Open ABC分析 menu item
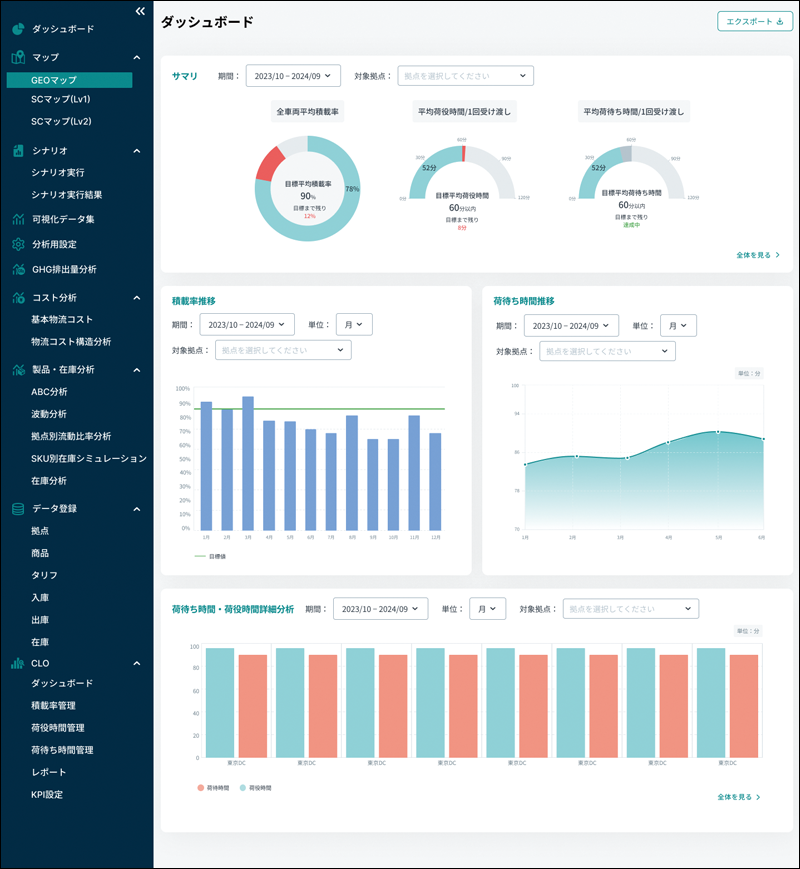The width and height of the screenshot is (800, 869). [49, 392]
